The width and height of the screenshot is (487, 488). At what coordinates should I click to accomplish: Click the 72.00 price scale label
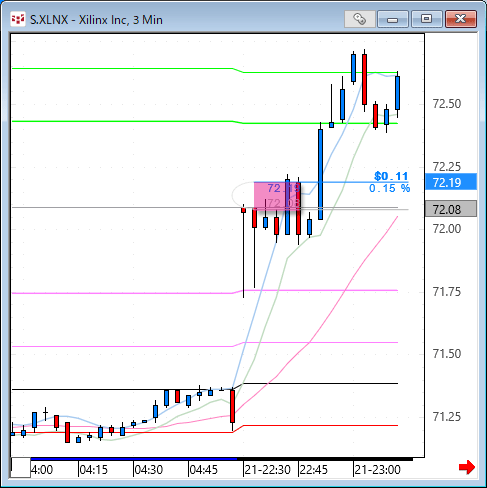(x=447, y=229)
